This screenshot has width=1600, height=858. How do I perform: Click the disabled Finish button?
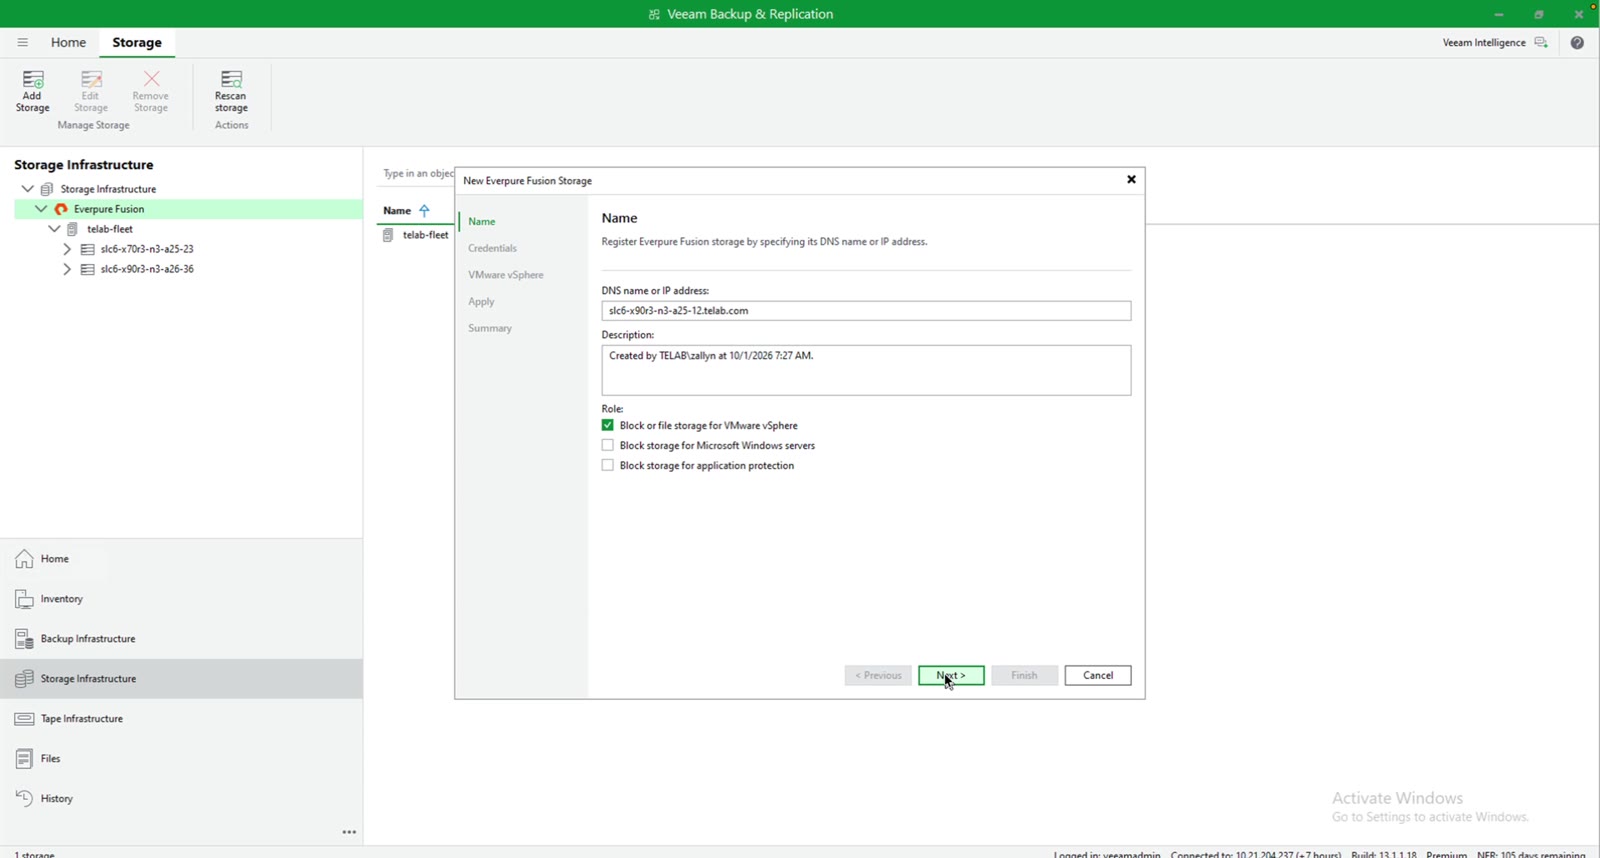pyautogui.click(x=1024, y=676)
